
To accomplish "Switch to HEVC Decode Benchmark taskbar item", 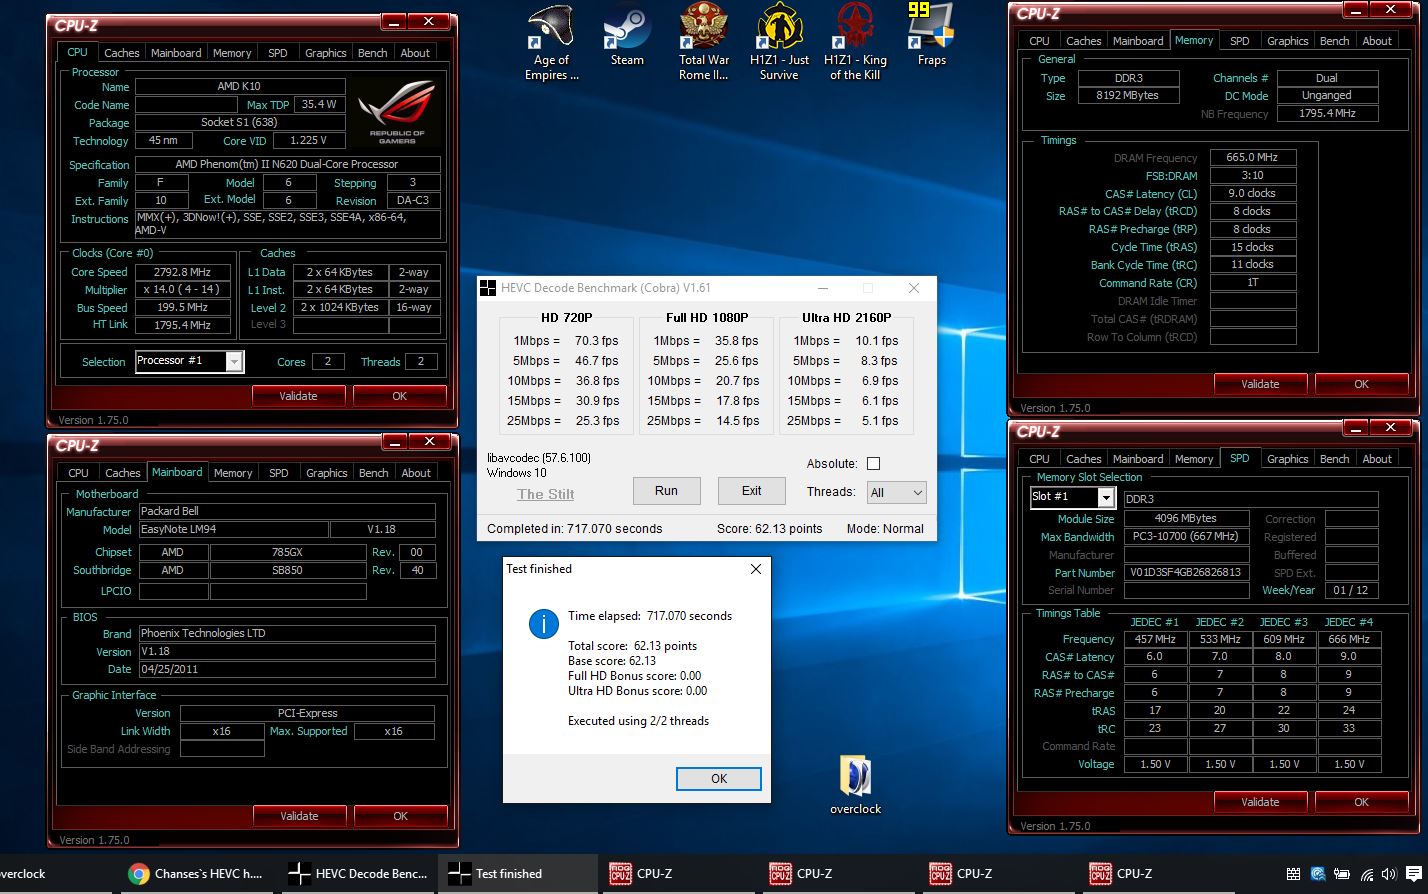I will [x=358, y=873].
